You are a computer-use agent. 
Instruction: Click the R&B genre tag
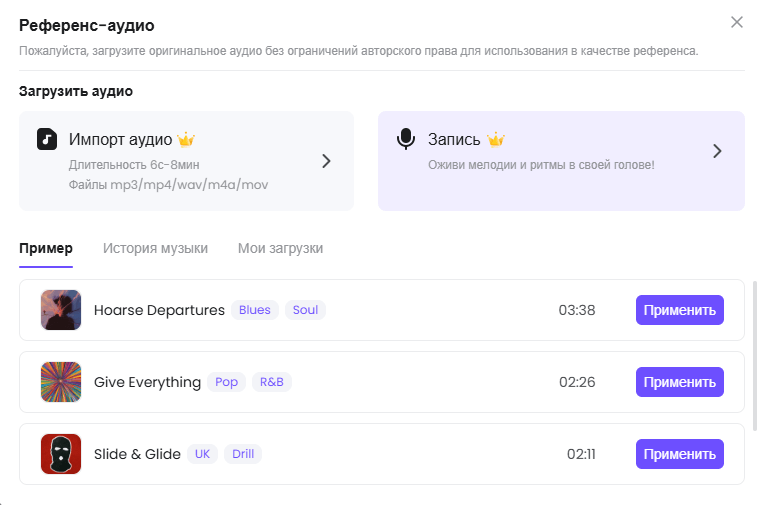272,382
